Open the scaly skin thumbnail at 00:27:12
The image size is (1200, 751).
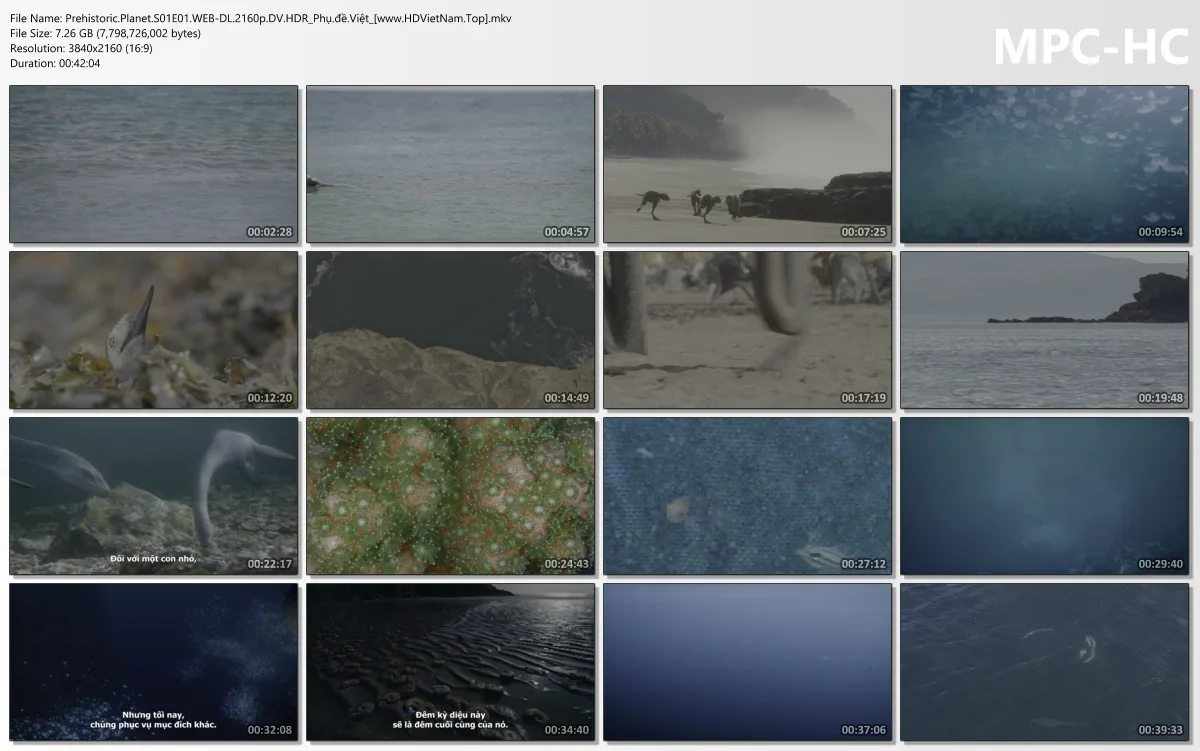(747, 496)
